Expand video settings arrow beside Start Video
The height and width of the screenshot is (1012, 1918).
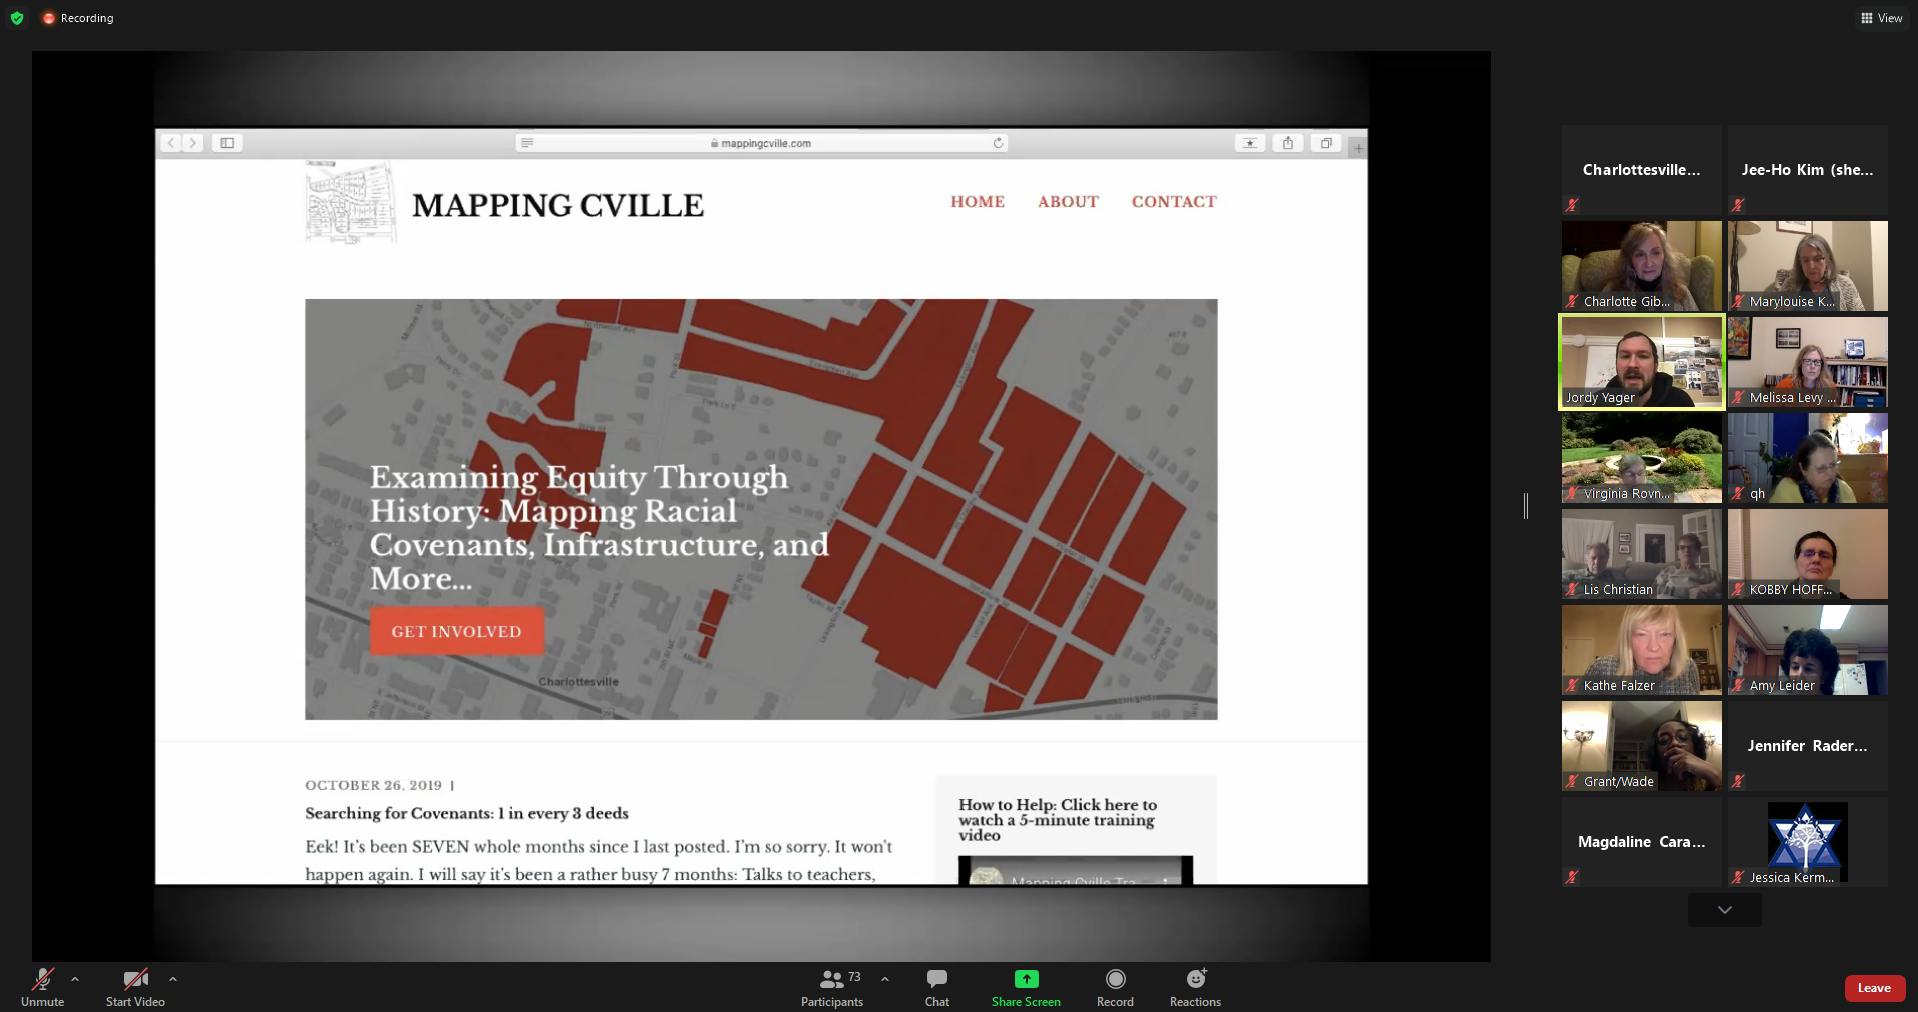tap(173, 979)
